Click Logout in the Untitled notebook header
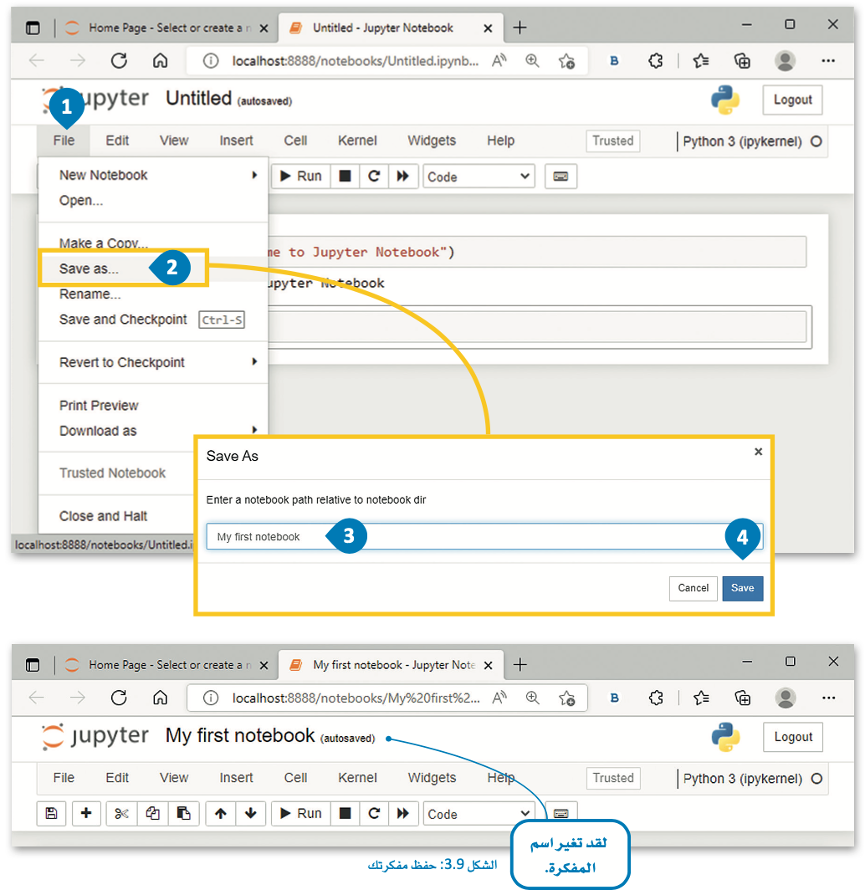The height and width of the screenshot is (895, 866). (792, 100)
